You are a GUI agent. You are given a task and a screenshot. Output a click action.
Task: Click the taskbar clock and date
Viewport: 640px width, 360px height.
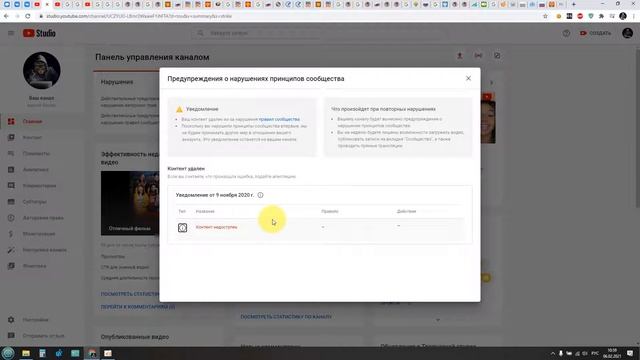pos(612,353)
